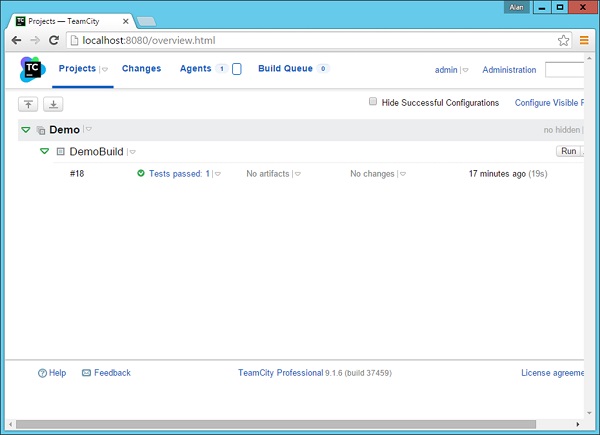600x435 pixels.
Task: Collapse the Demo project tree
Action: click(25, 130)
